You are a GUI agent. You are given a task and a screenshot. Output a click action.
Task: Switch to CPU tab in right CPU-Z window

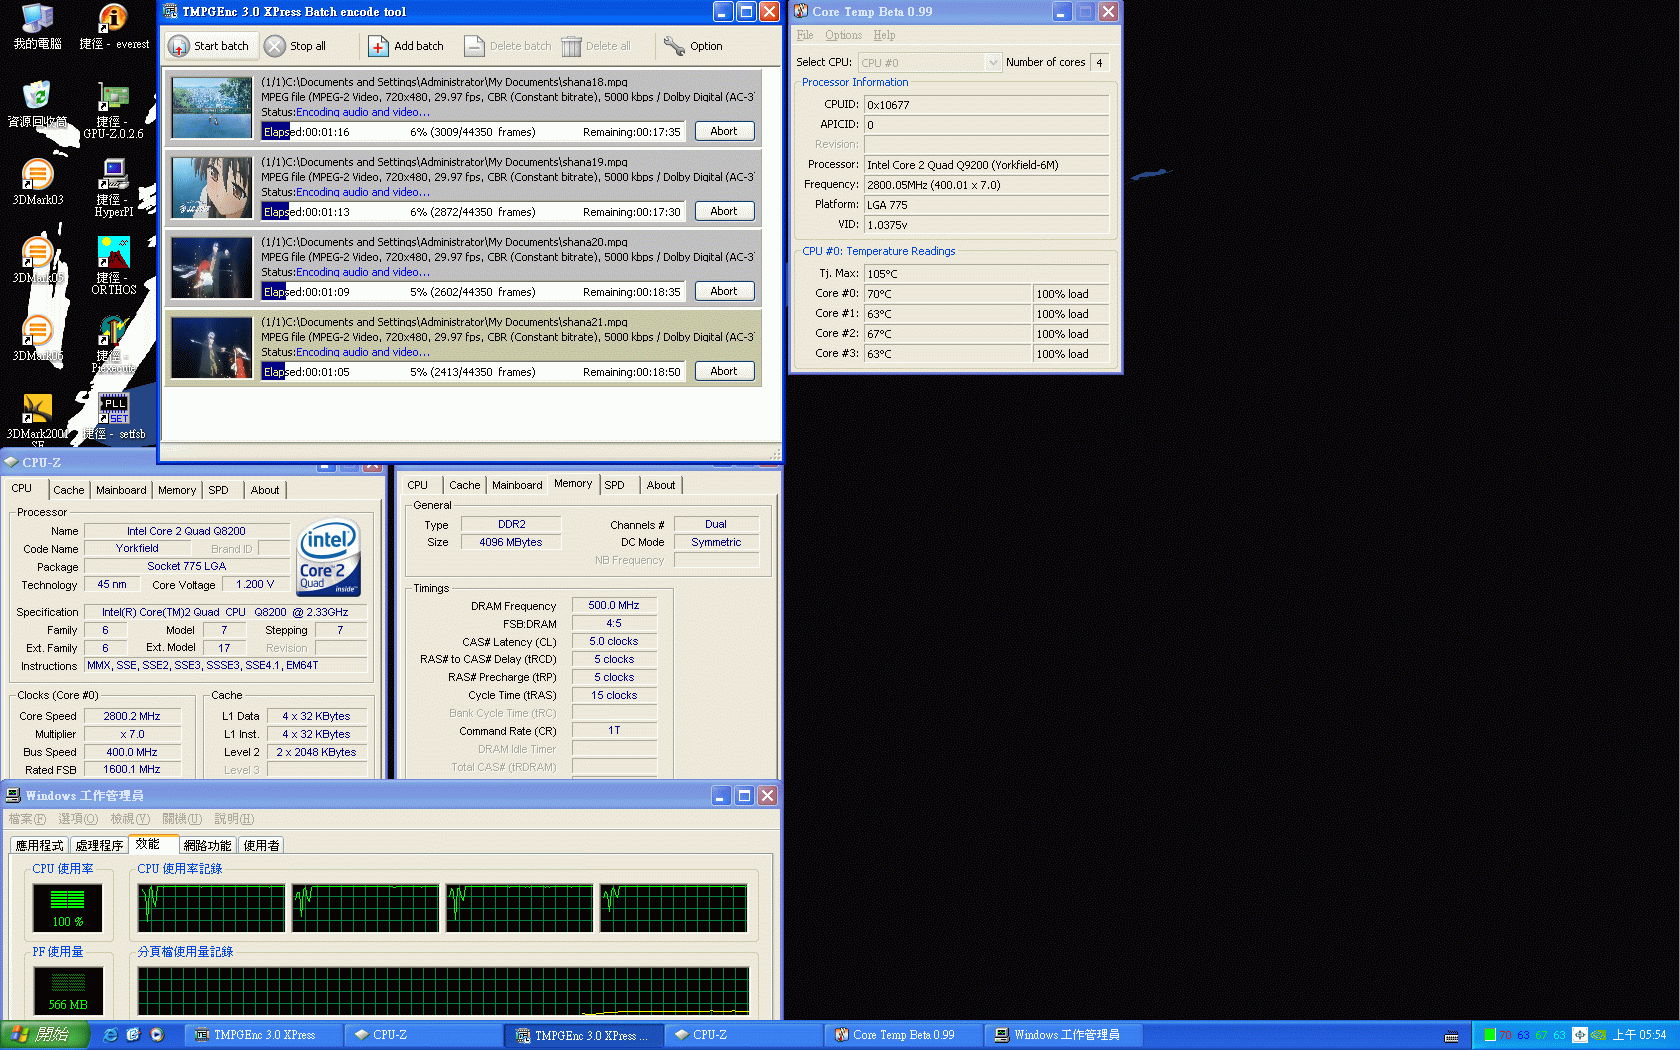[418, 485]
